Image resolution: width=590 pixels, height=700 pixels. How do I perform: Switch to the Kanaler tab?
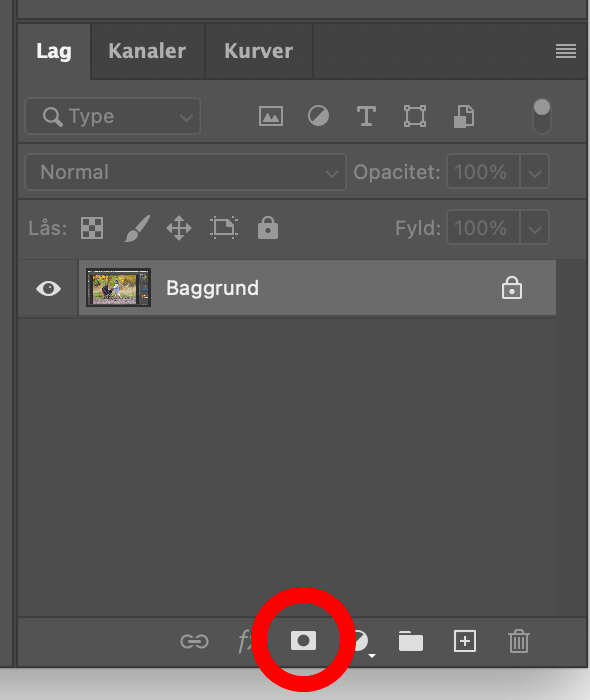147,51
